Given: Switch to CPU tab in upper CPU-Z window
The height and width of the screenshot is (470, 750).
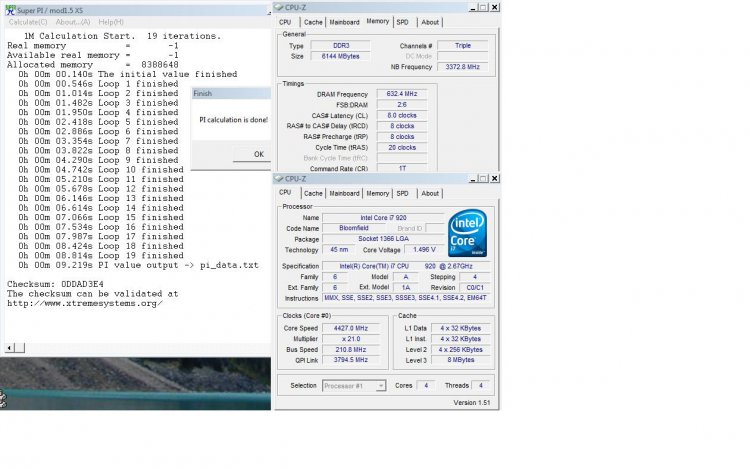Looking at the screenshot, I should (x=285, y=22).
